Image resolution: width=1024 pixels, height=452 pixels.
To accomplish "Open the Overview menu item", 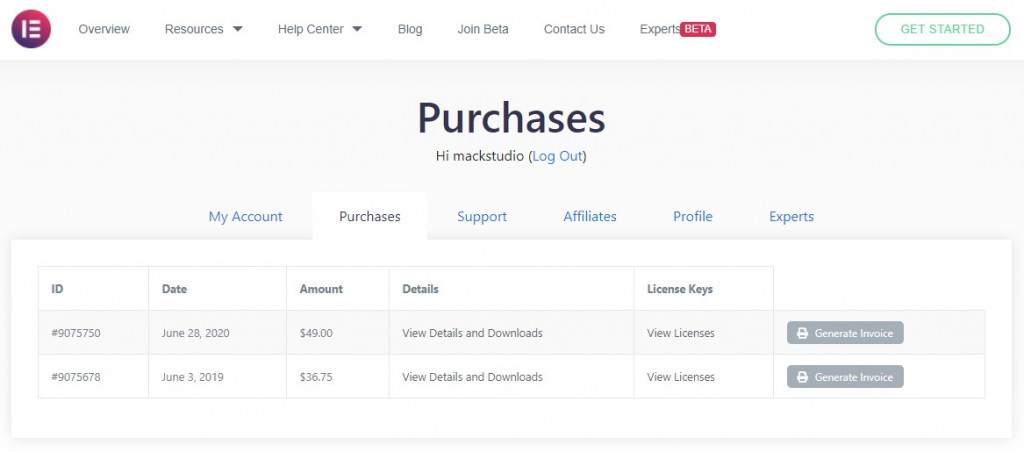I will click(104, 29).
